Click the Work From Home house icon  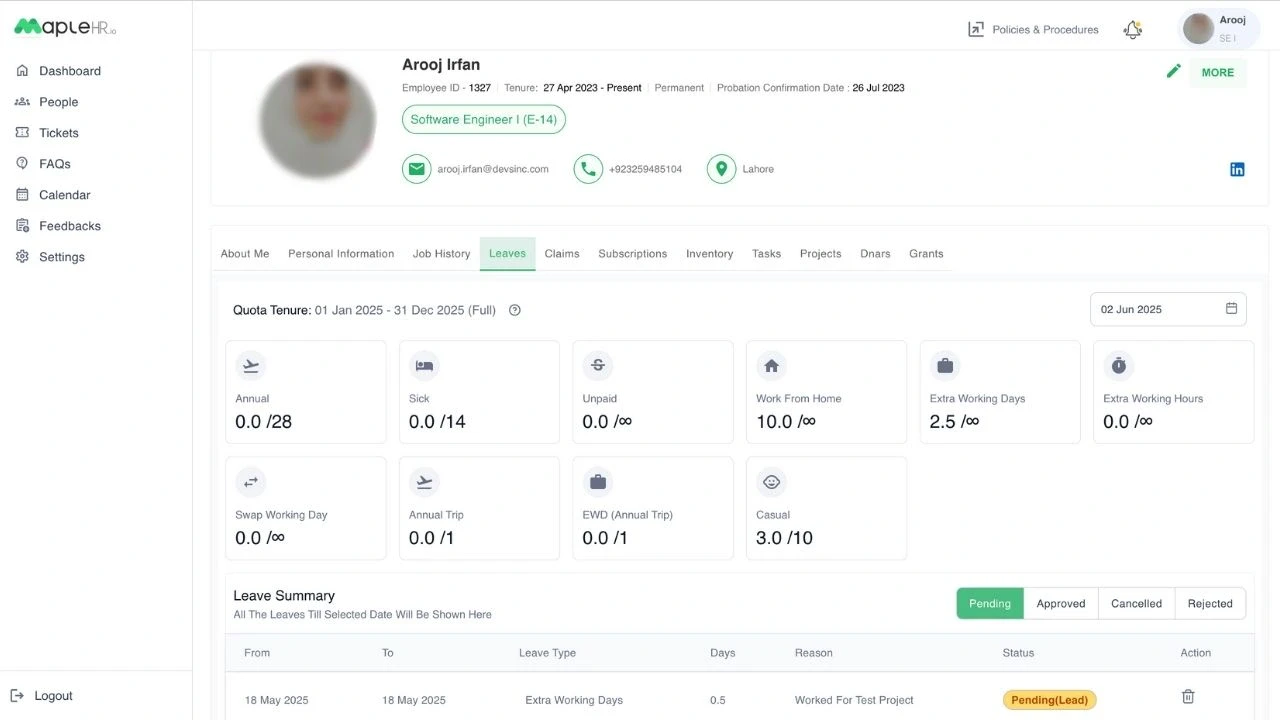point(771,366)
